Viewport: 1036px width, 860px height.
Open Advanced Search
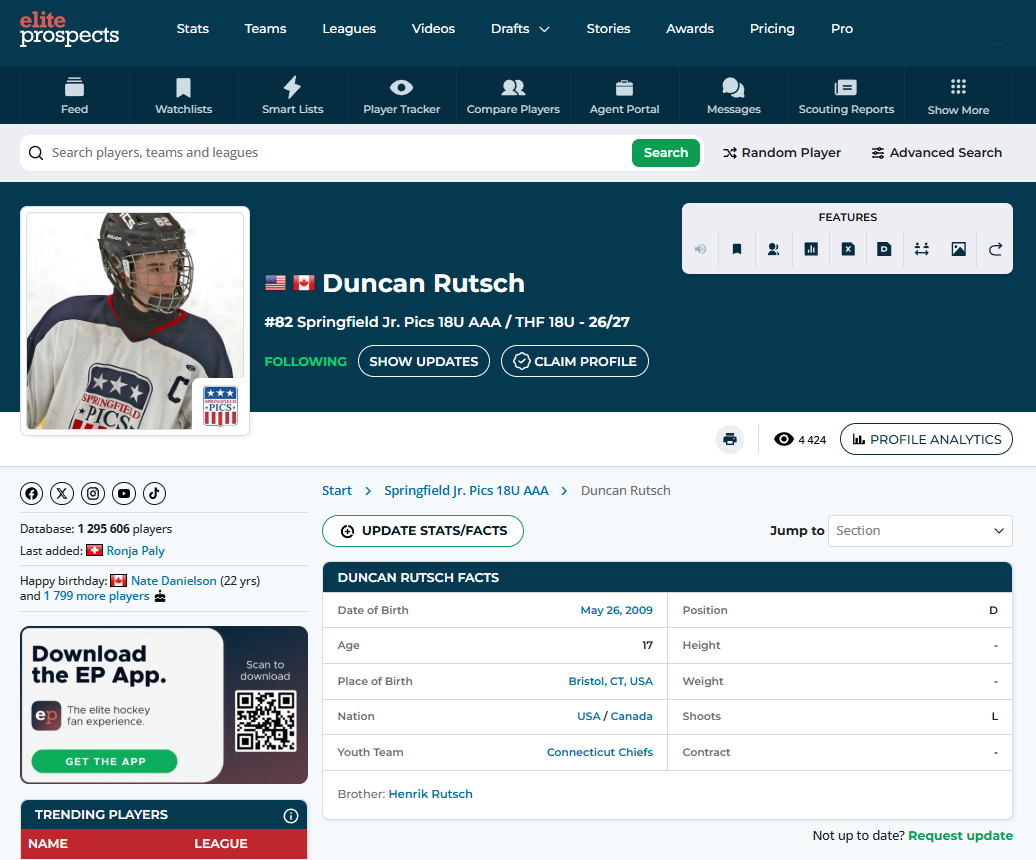(x=936, y=153)
